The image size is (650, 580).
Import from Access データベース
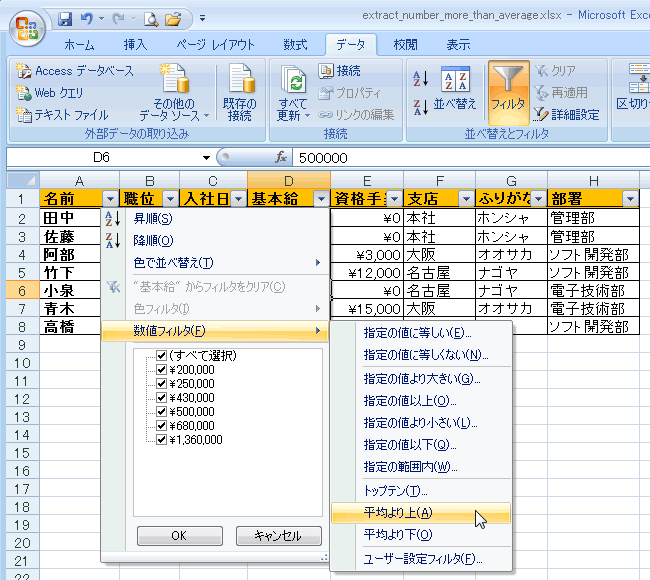(x=75, y=71)
